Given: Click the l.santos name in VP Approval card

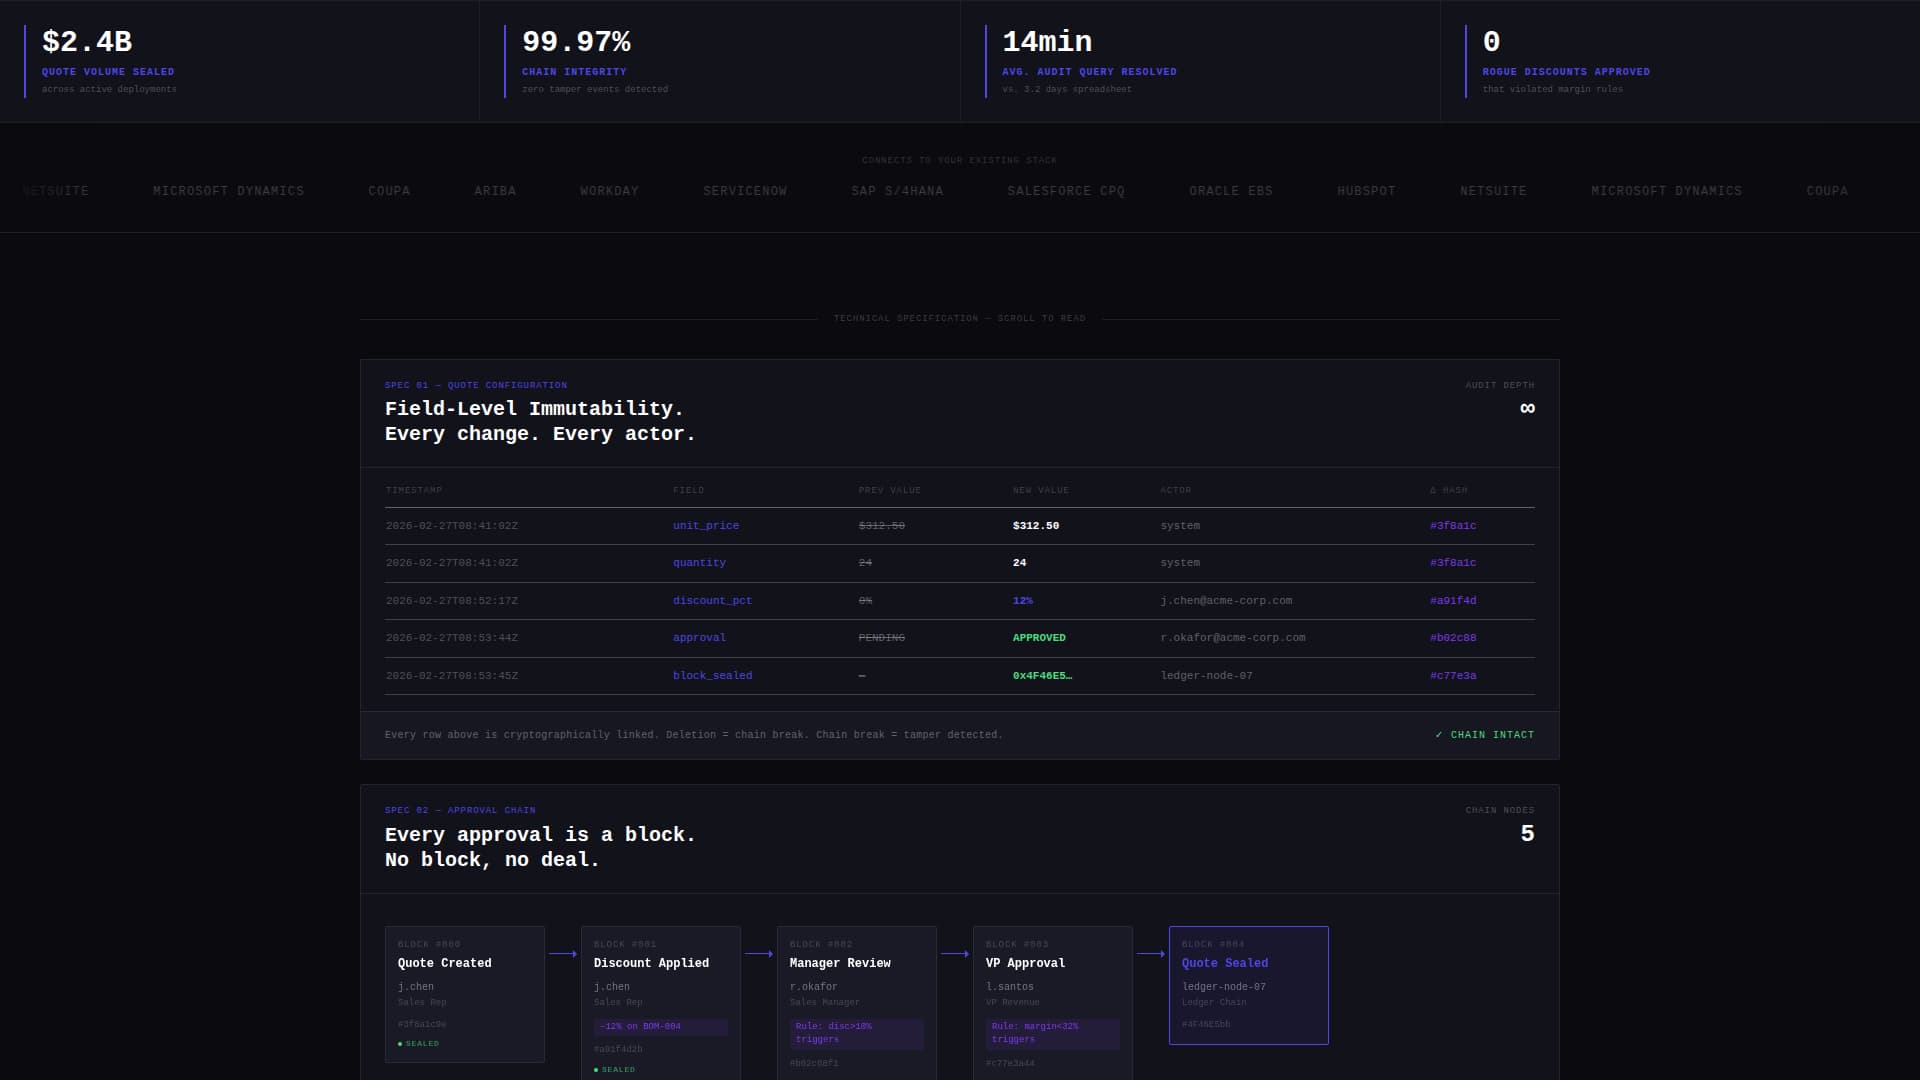Looking at the screenshot, I should 1010,987.
